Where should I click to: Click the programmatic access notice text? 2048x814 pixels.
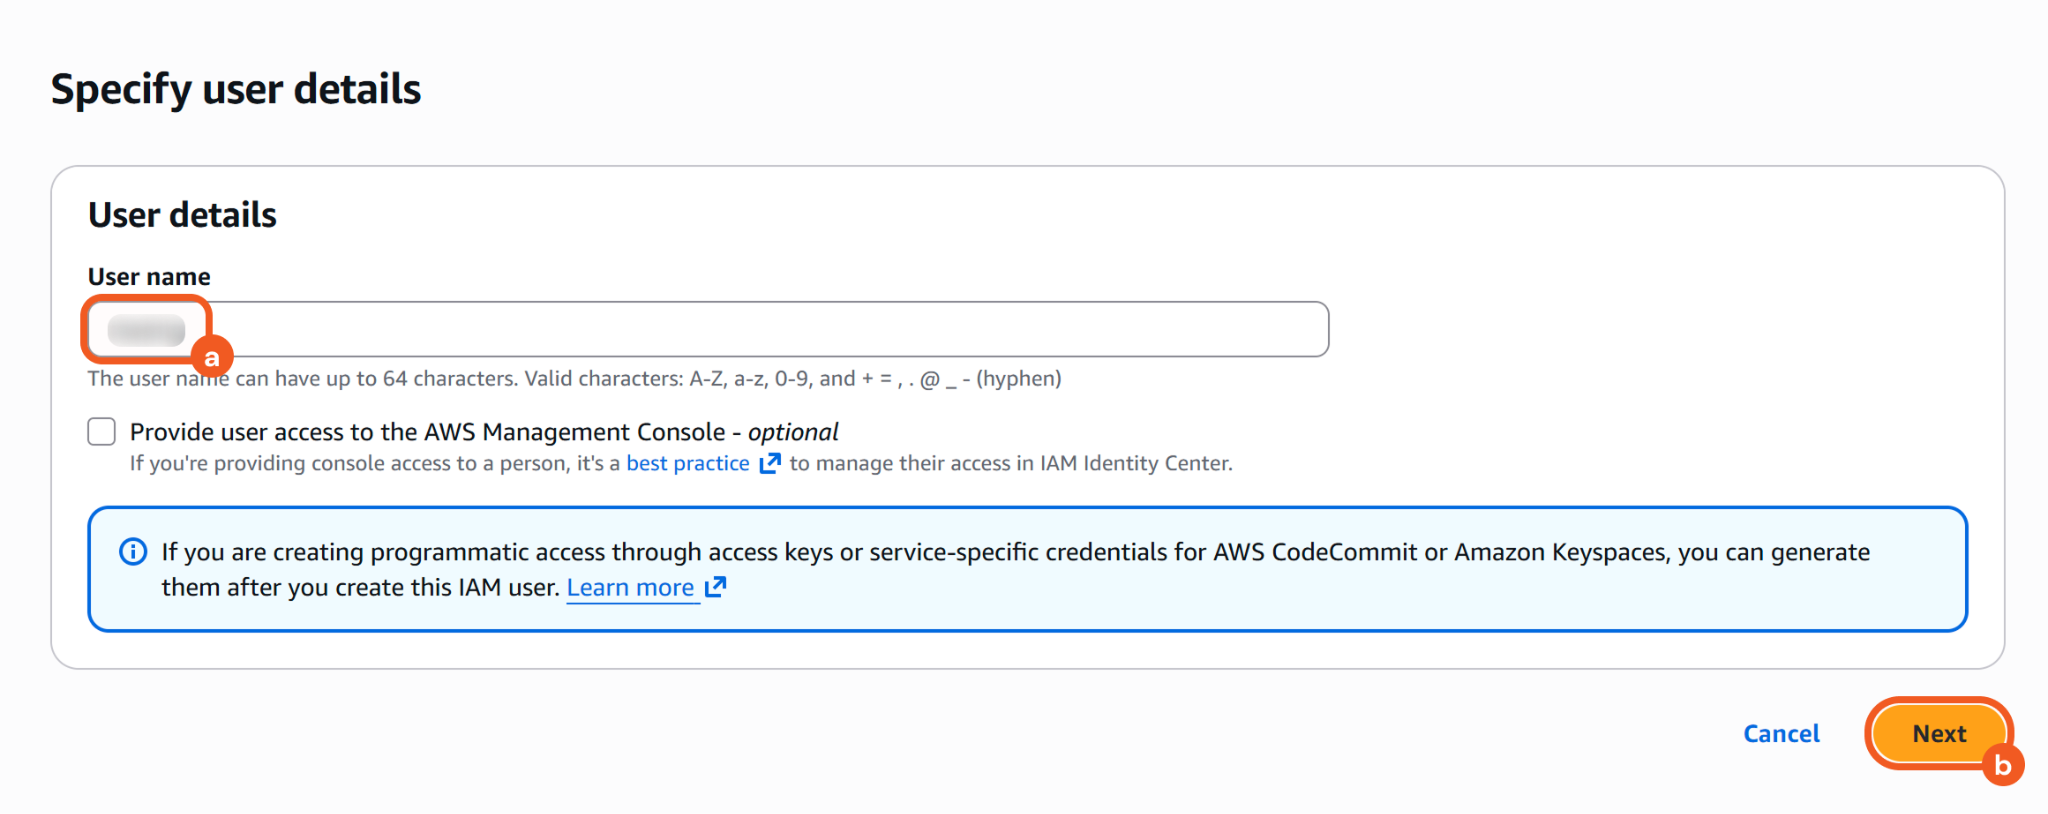point(1015,552)
